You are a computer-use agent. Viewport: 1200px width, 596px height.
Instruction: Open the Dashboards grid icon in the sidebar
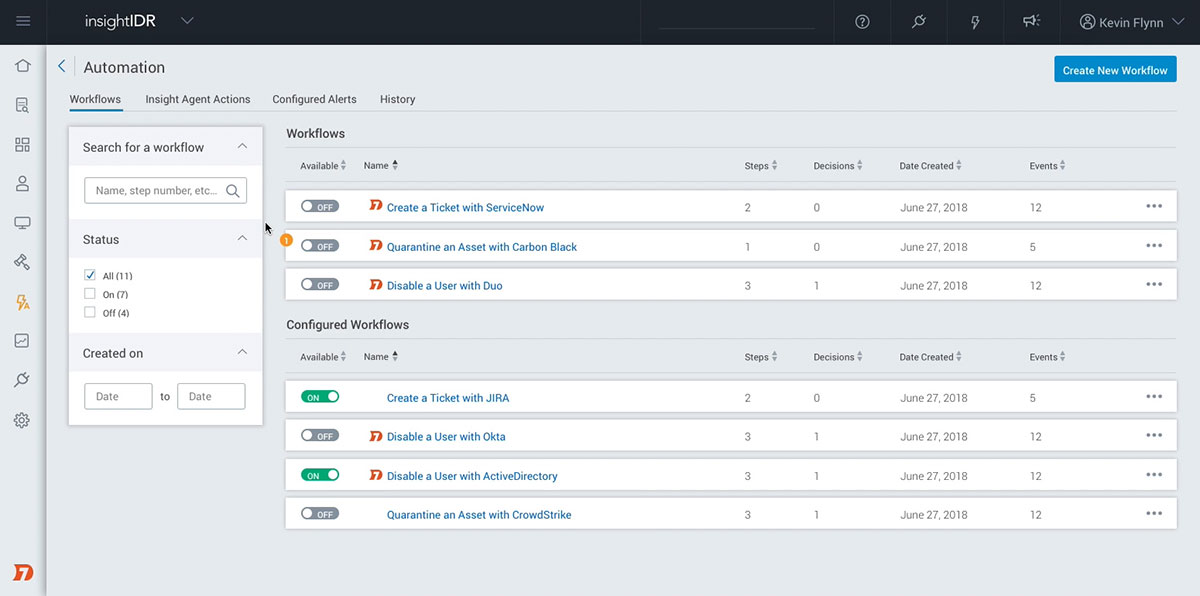click(22, 145)
